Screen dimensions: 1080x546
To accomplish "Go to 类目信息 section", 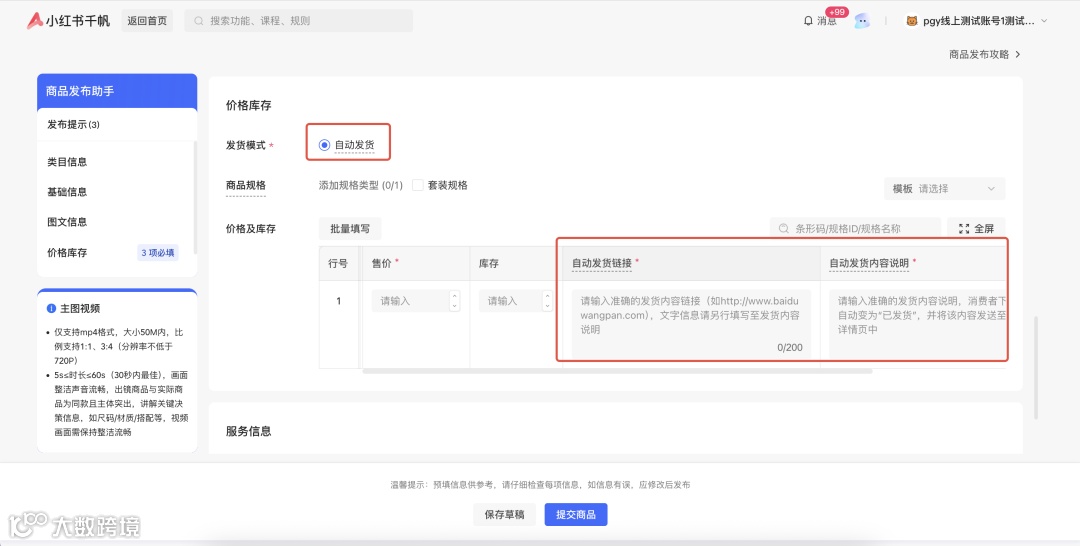I will point(67,162).
